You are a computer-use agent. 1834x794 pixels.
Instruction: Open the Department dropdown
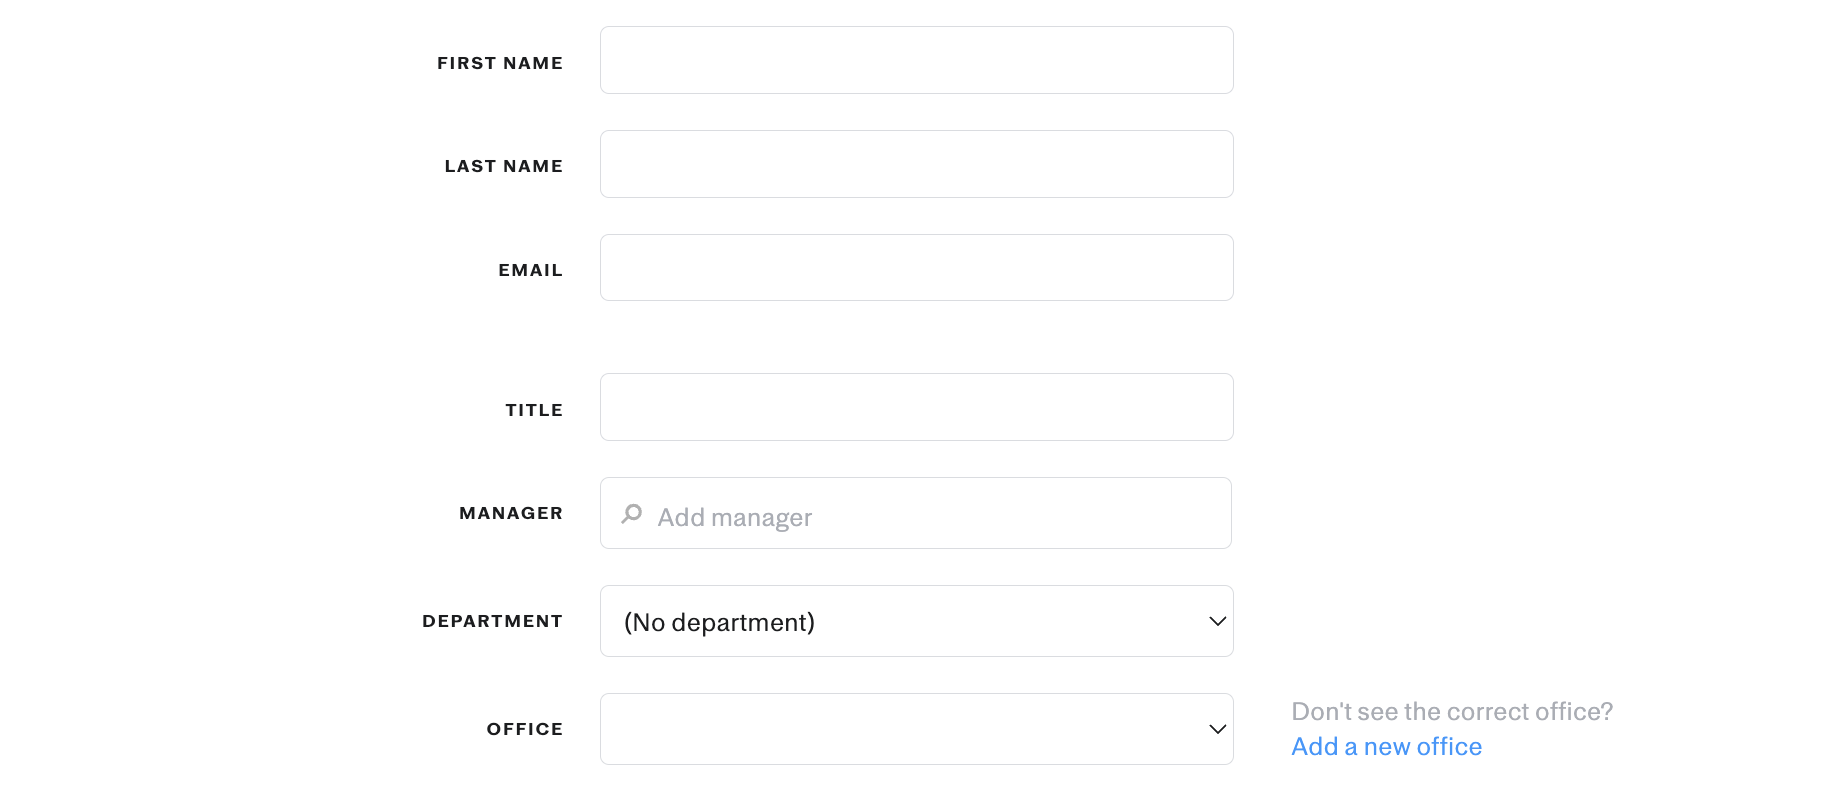point(916,621)
